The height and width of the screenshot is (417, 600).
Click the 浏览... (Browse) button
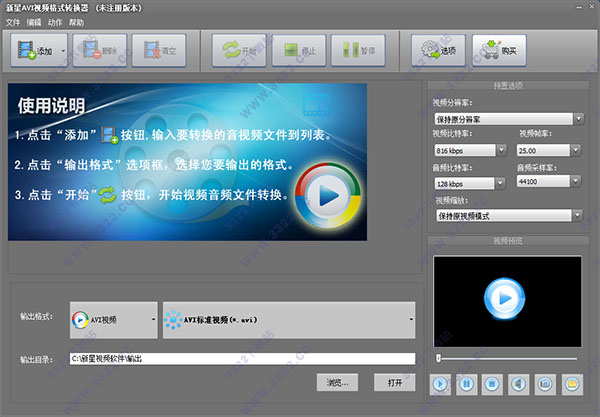(x=336, y=383)
